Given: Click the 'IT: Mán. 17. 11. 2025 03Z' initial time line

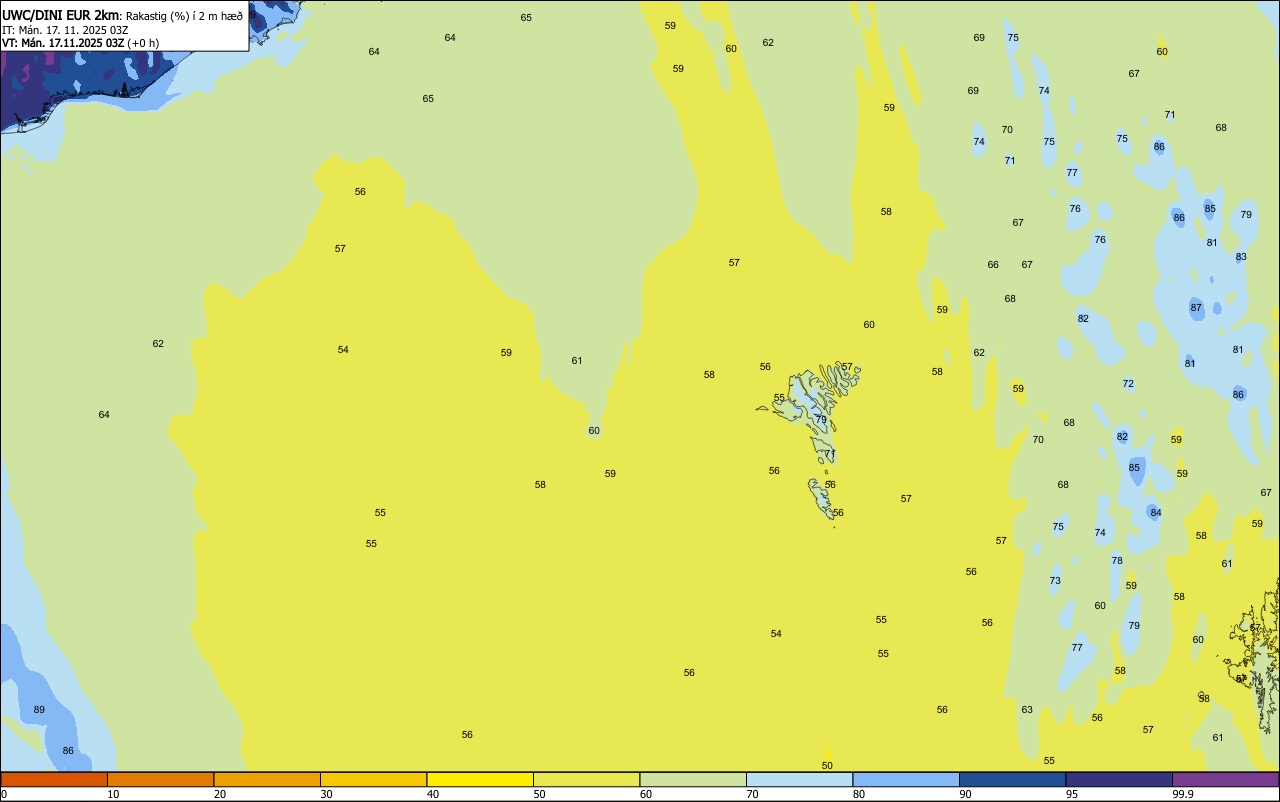Looking at the screenshot, I should pos(65,30).
